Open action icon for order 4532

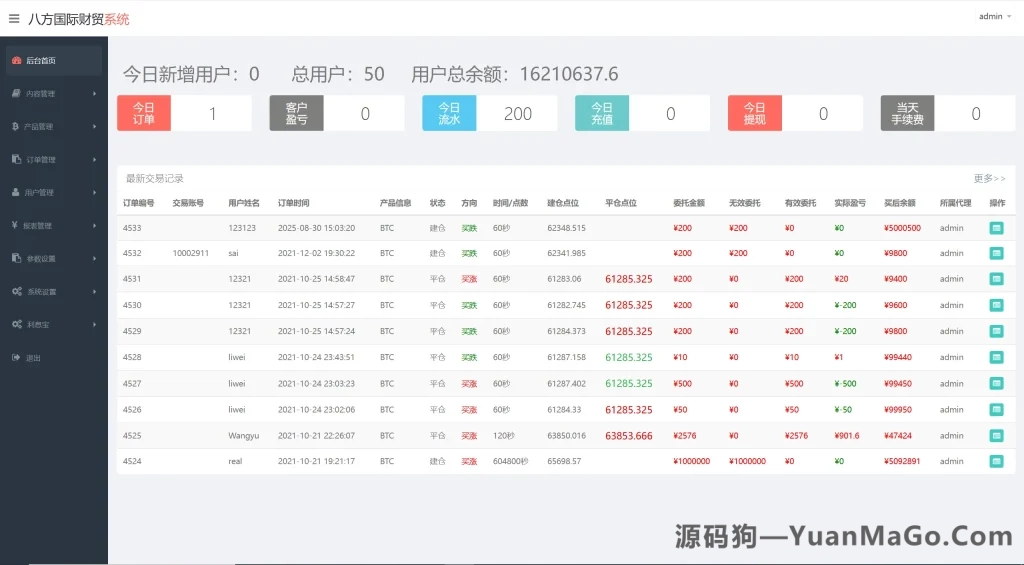[x=997, y=253]
